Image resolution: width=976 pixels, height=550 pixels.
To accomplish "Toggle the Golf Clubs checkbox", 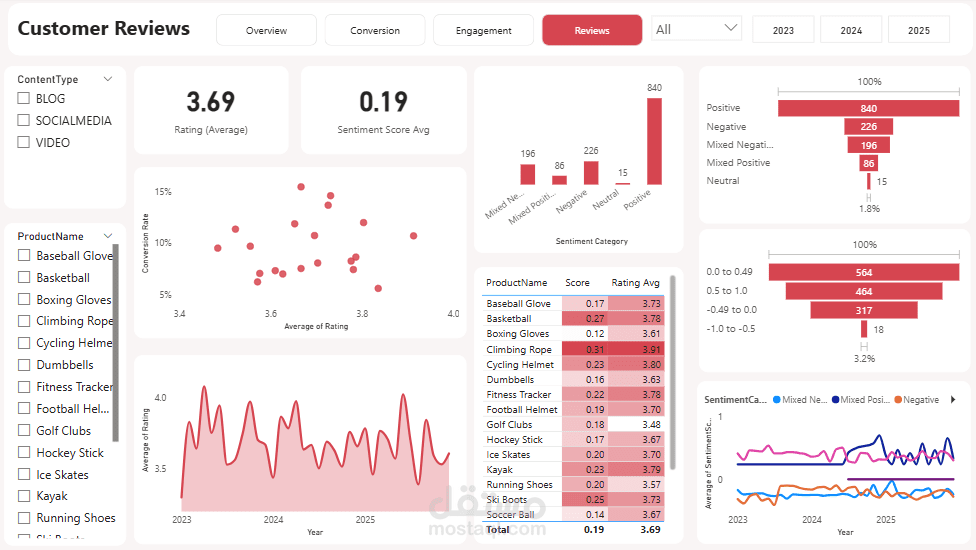I will [x=24, y=431].
